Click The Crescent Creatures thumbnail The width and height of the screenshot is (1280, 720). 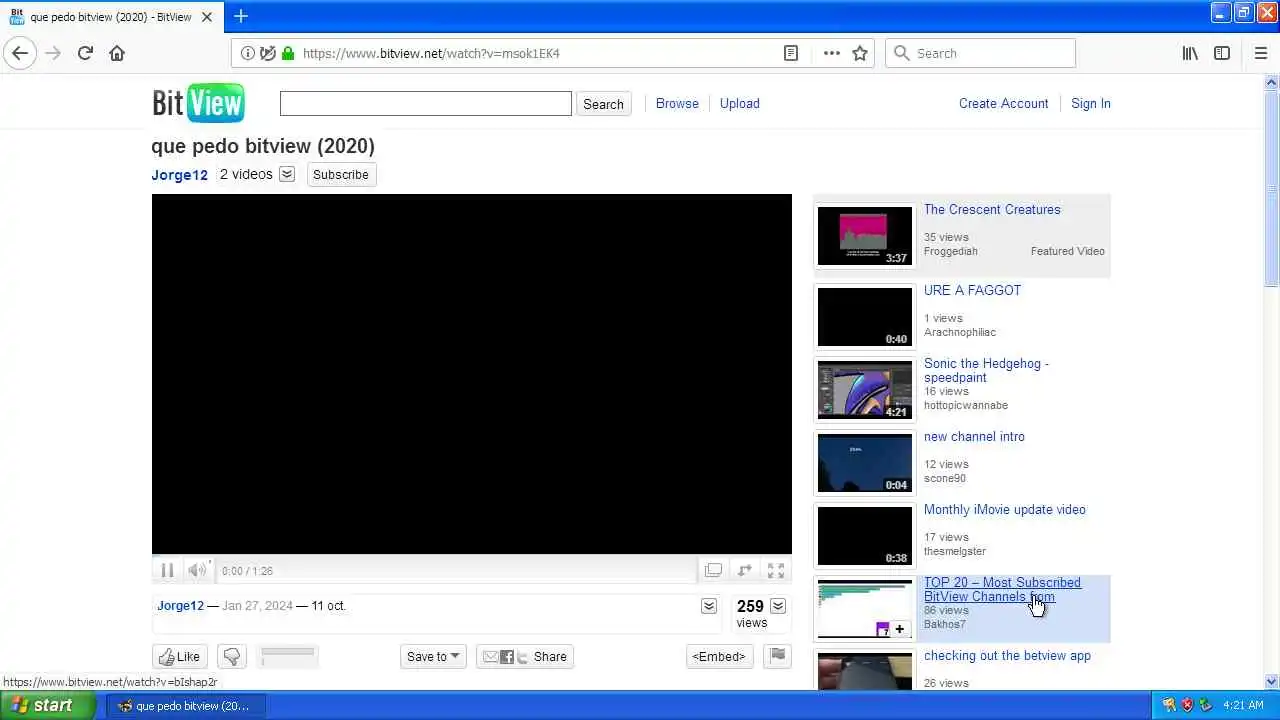[x=865, y=236]
